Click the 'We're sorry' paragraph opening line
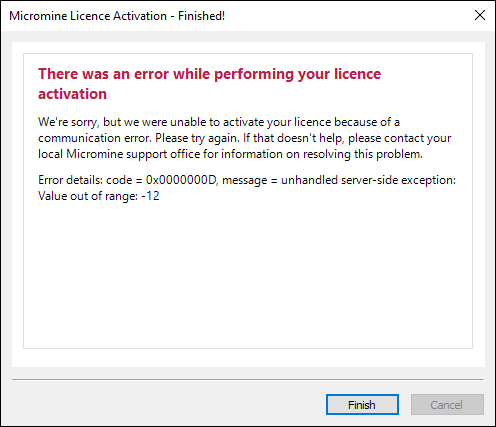Image resolution: width=496 pixels, height=427 pixels. pyautogui.click(x=219, y=122)
